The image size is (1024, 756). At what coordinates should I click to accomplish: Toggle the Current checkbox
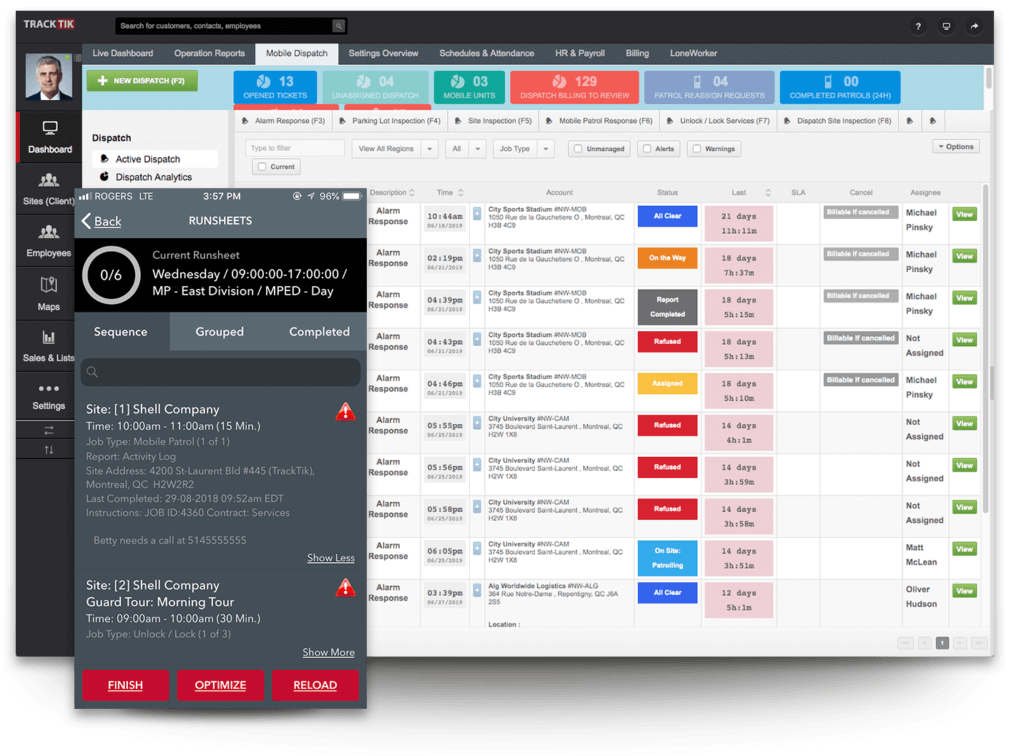pyautogui.click(x=262, y=166)
